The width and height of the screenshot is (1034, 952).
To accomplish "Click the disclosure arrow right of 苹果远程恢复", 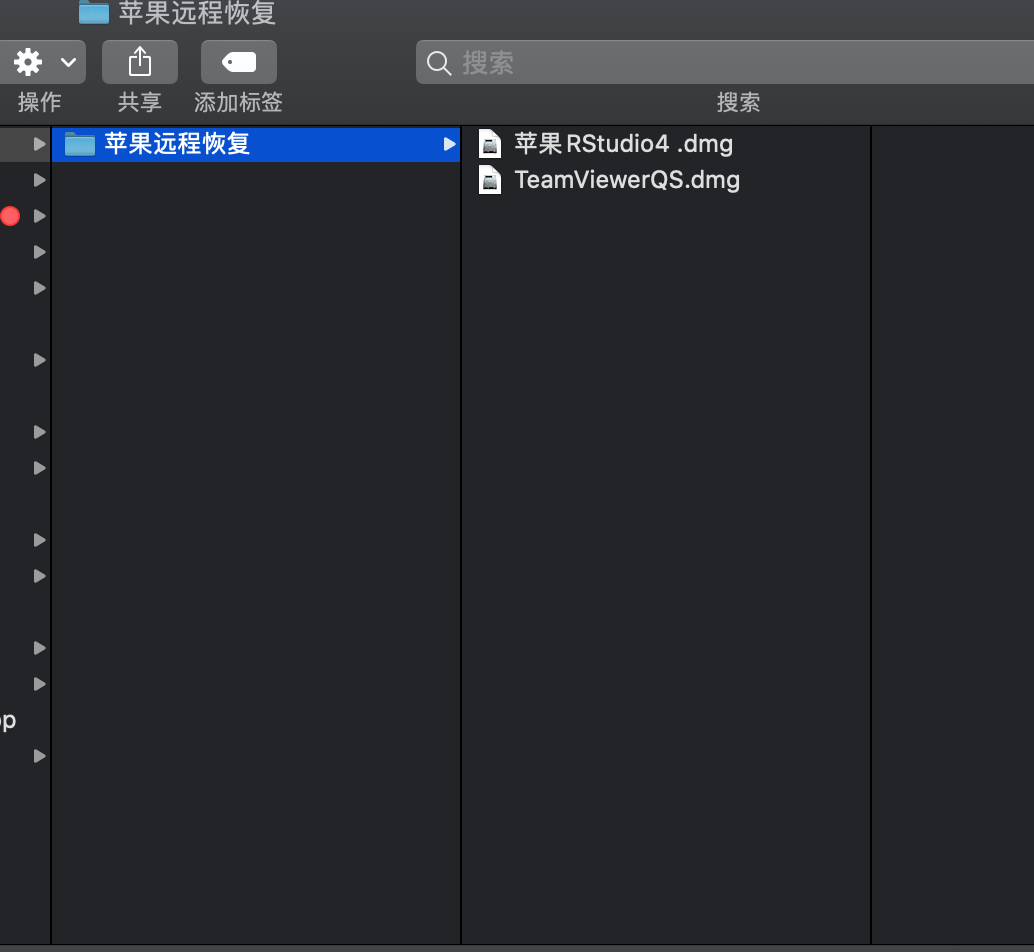I will [x=448, y=143].
